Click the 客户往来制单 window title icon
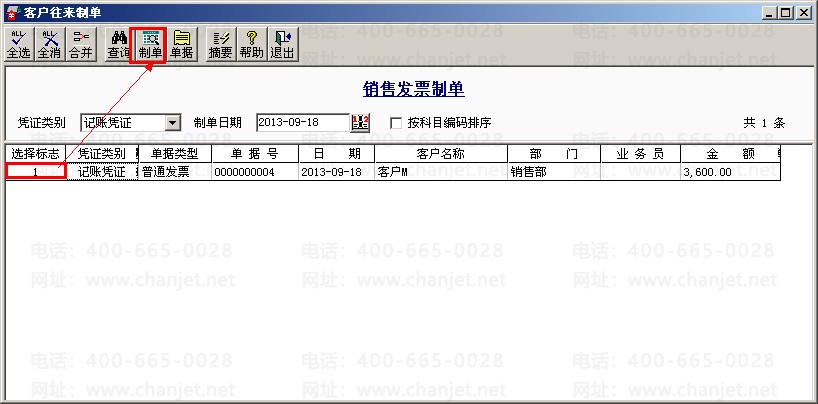This screenshot has width=818, height=404. pos(13,13)
